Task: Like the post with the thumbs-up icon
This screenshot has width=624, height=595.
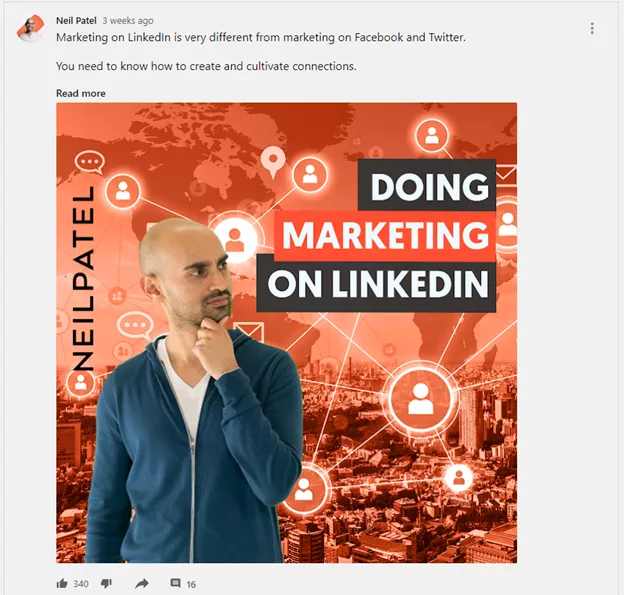Action: coord(62,583)
